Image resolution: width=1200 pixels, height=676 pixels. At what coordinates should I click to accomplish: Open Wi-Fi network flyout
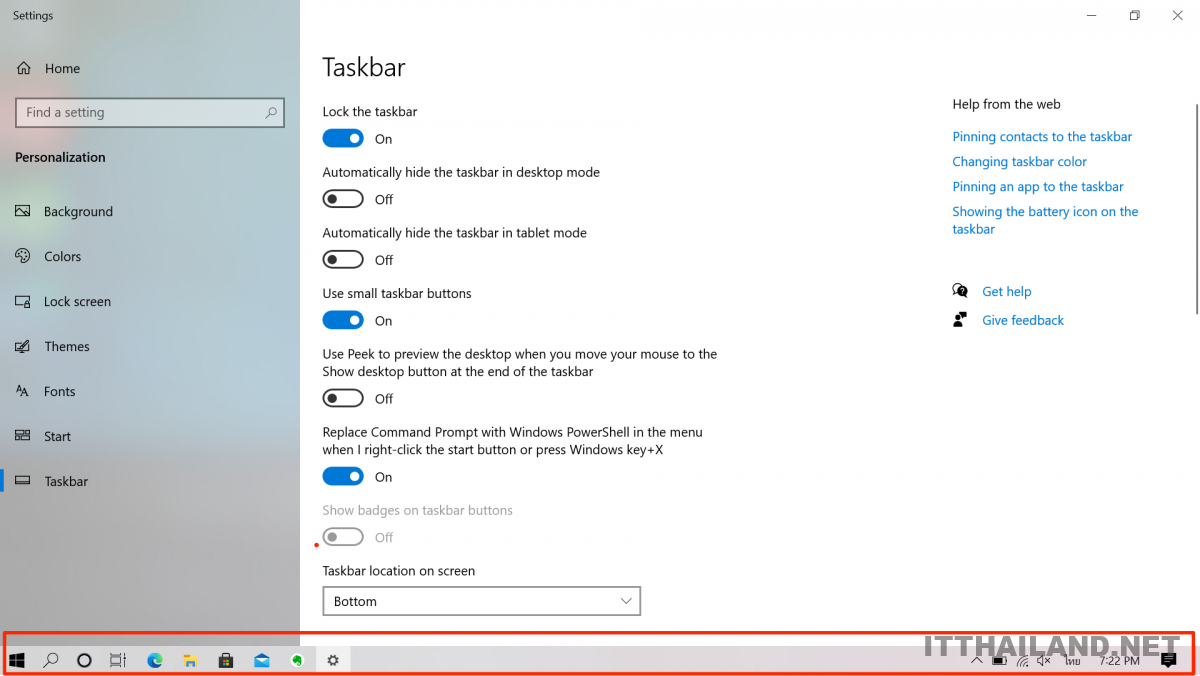point(1022,660)
